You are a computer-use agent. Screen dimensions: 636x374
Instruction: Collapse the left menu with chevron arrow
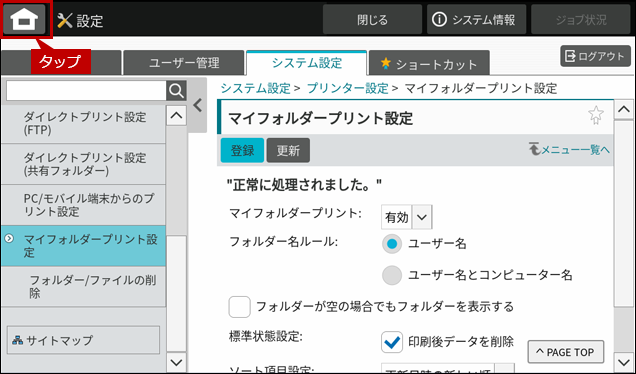[x=198, y=105]
